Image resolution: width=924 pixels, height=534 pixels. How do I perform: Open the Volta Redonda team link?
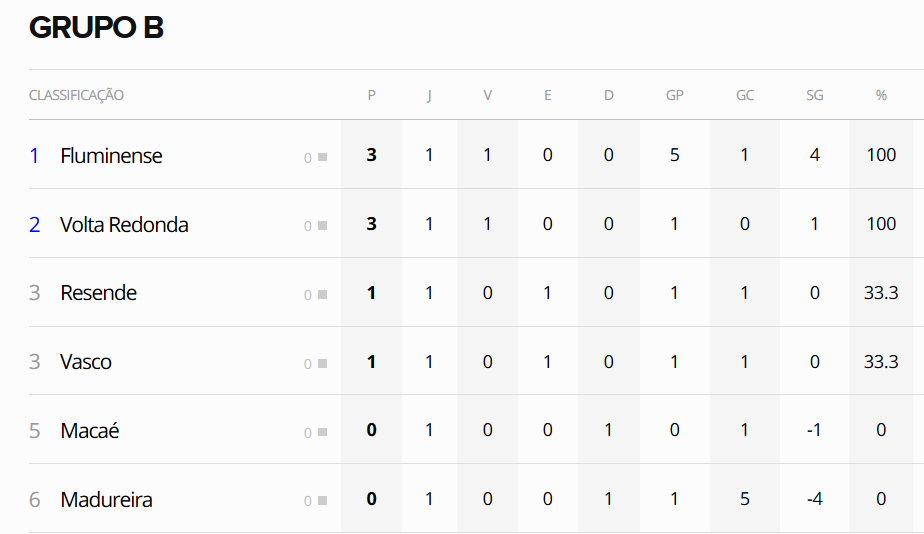124,225
